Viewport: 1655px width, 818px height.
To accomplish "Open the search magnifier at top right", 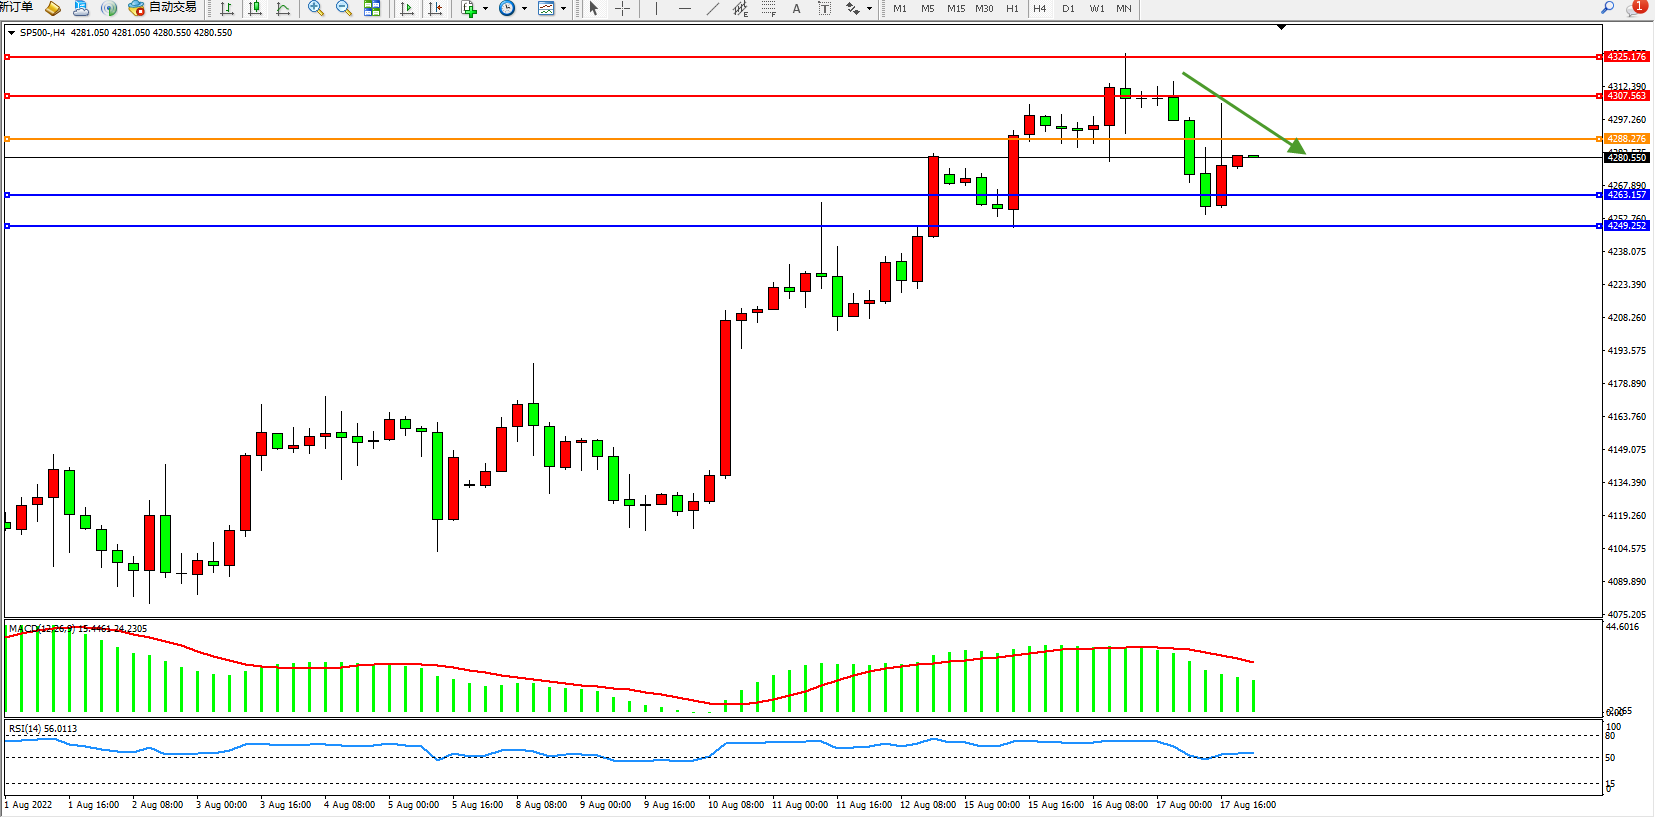I will (1608, 8).
